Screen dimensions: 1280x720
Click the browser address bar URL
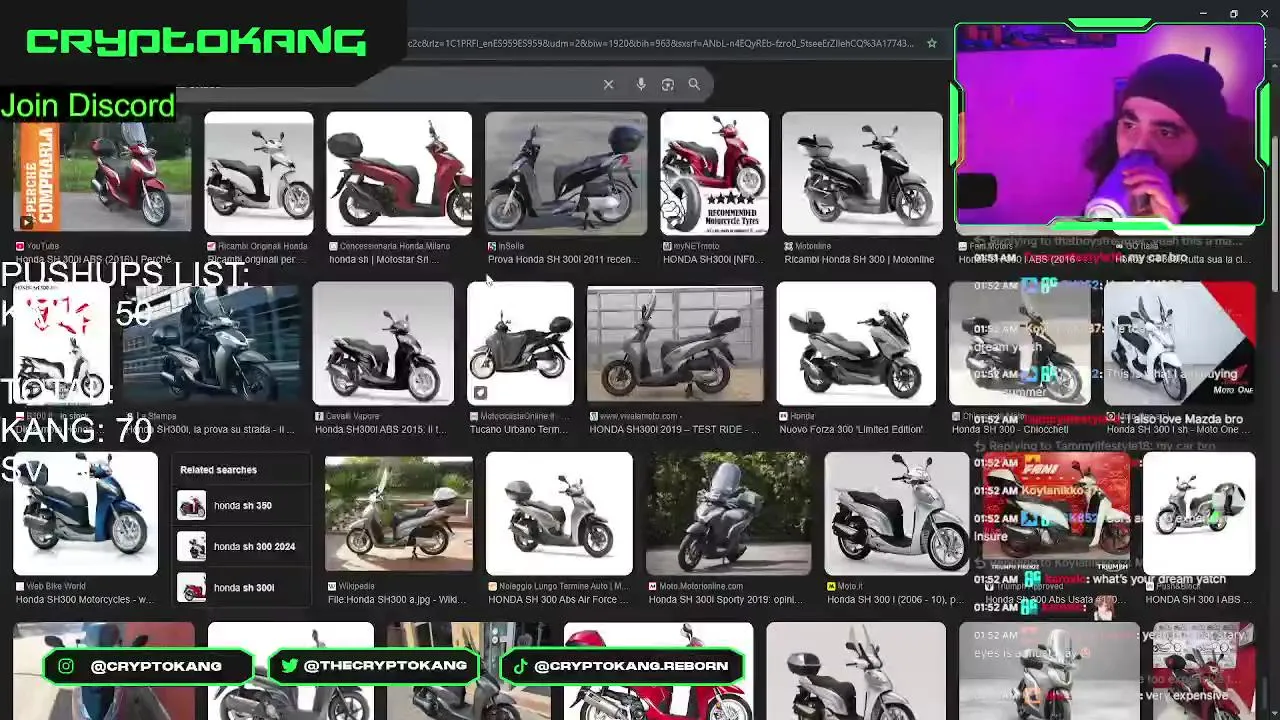click(660, 43)
